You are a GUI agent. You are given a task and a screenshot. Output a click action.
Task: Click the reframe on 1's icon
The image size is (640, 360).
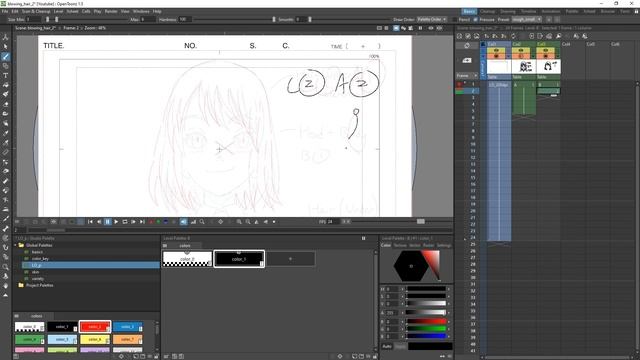pos(487,36)
